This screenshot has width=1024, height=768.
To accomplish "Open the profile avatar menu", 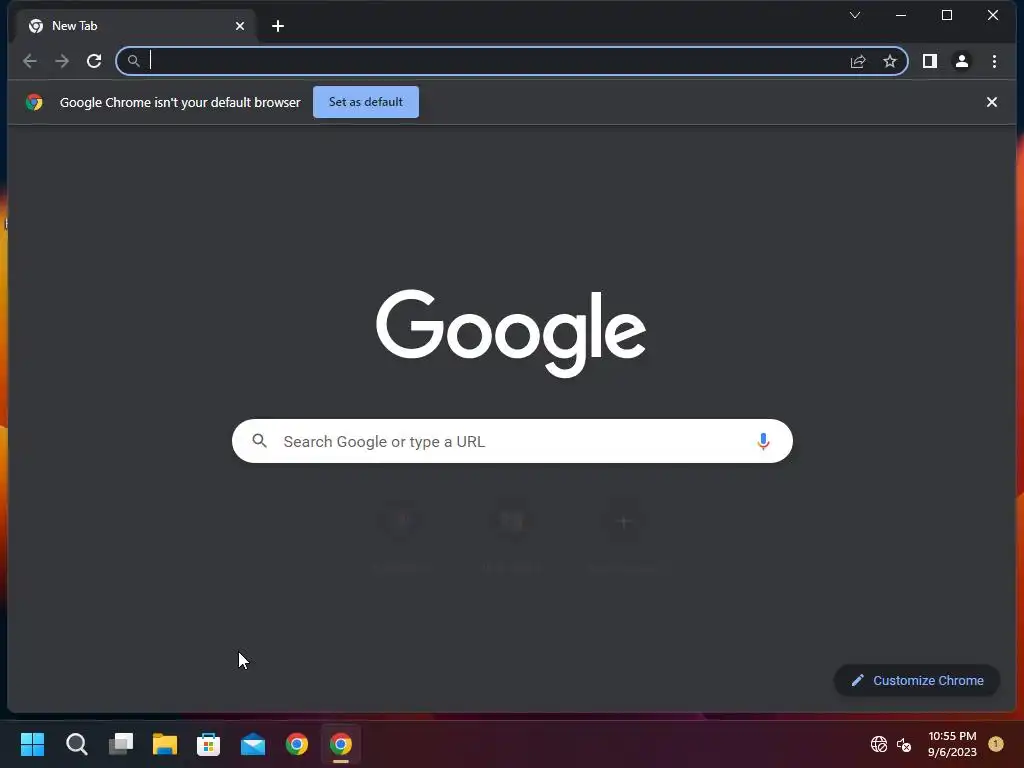I will (x=961, y=61).
